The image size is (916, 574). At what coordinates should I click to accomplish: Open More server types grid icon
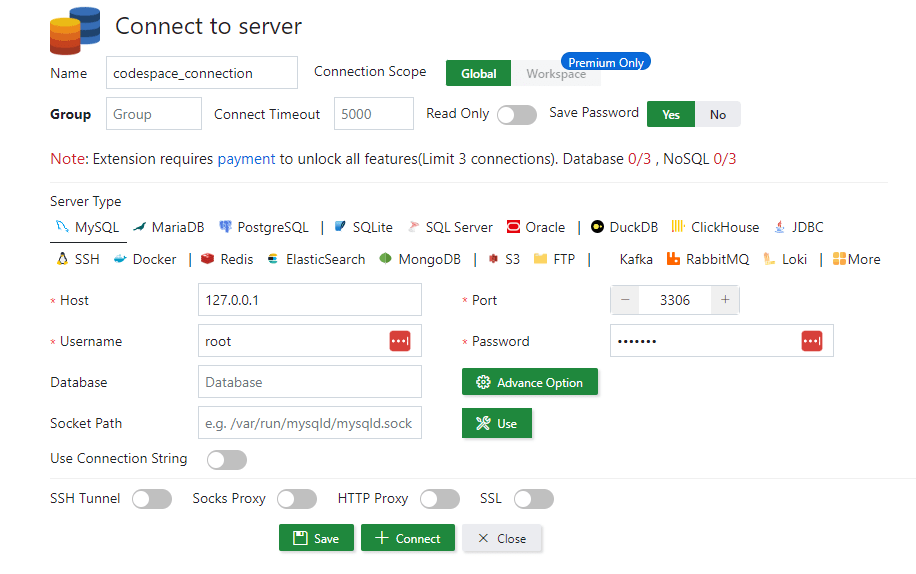tap(839, 259)
